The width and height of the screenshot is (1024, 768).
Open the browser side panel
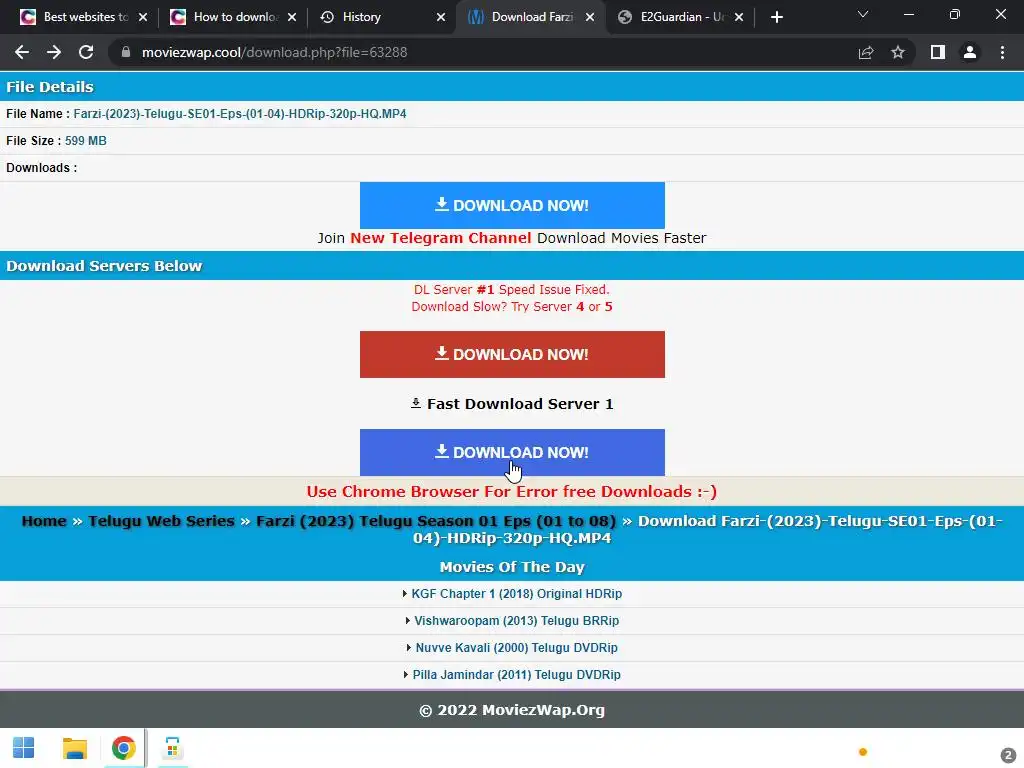938,52
